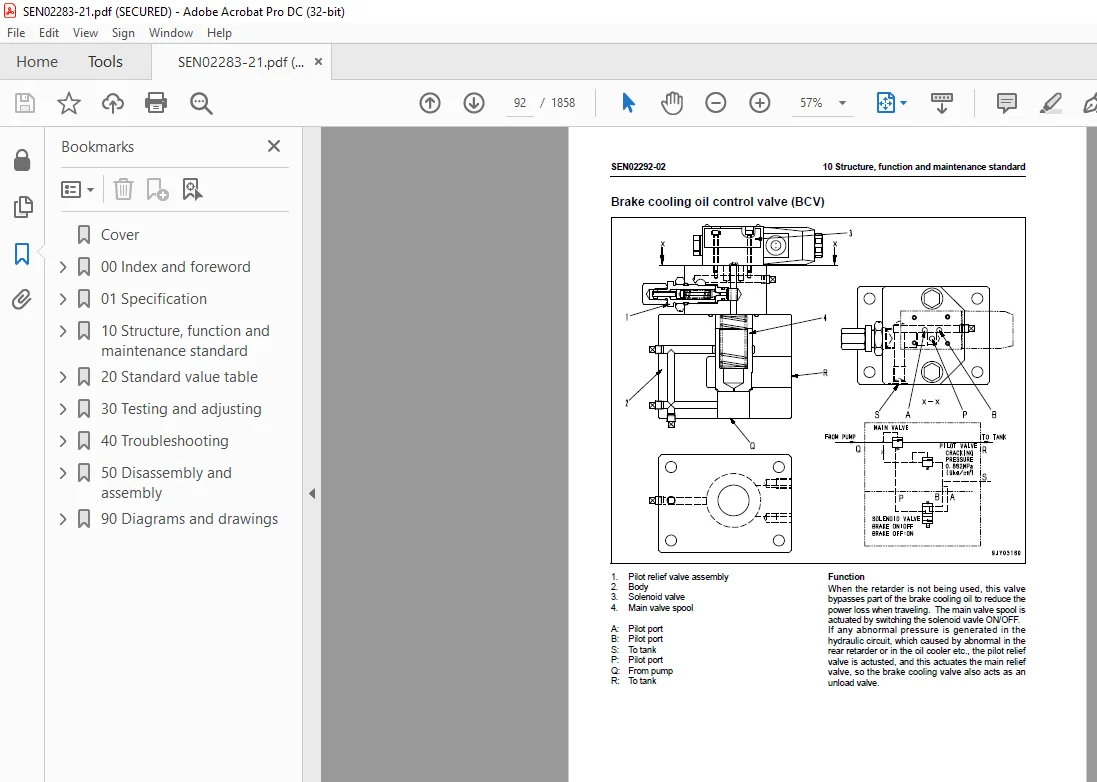
Task: Open the attachments paperclip panel
Action: tap(22, 299)
